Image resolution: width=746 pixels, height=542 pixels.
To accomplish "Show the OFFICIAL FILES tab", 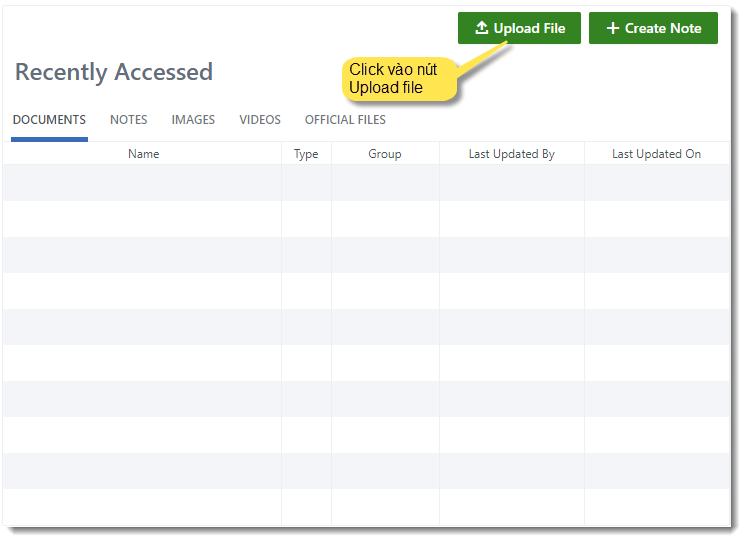I will click(x=345, y=120).
